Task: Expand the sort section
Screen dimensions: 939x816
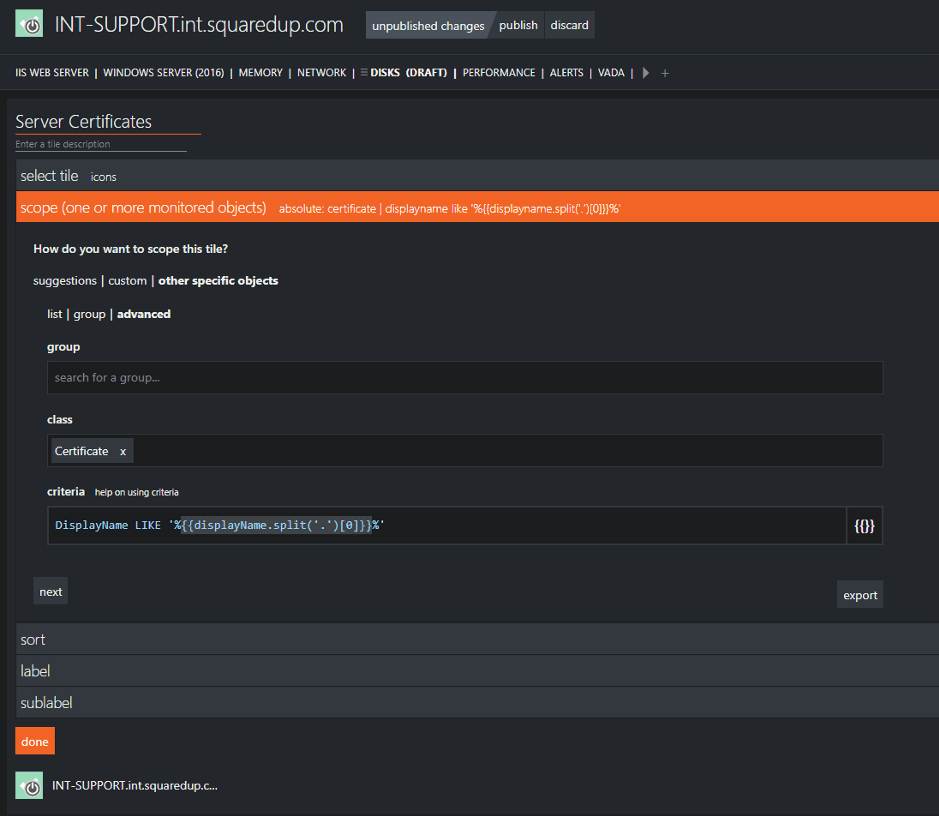Action: pos(477,639)
